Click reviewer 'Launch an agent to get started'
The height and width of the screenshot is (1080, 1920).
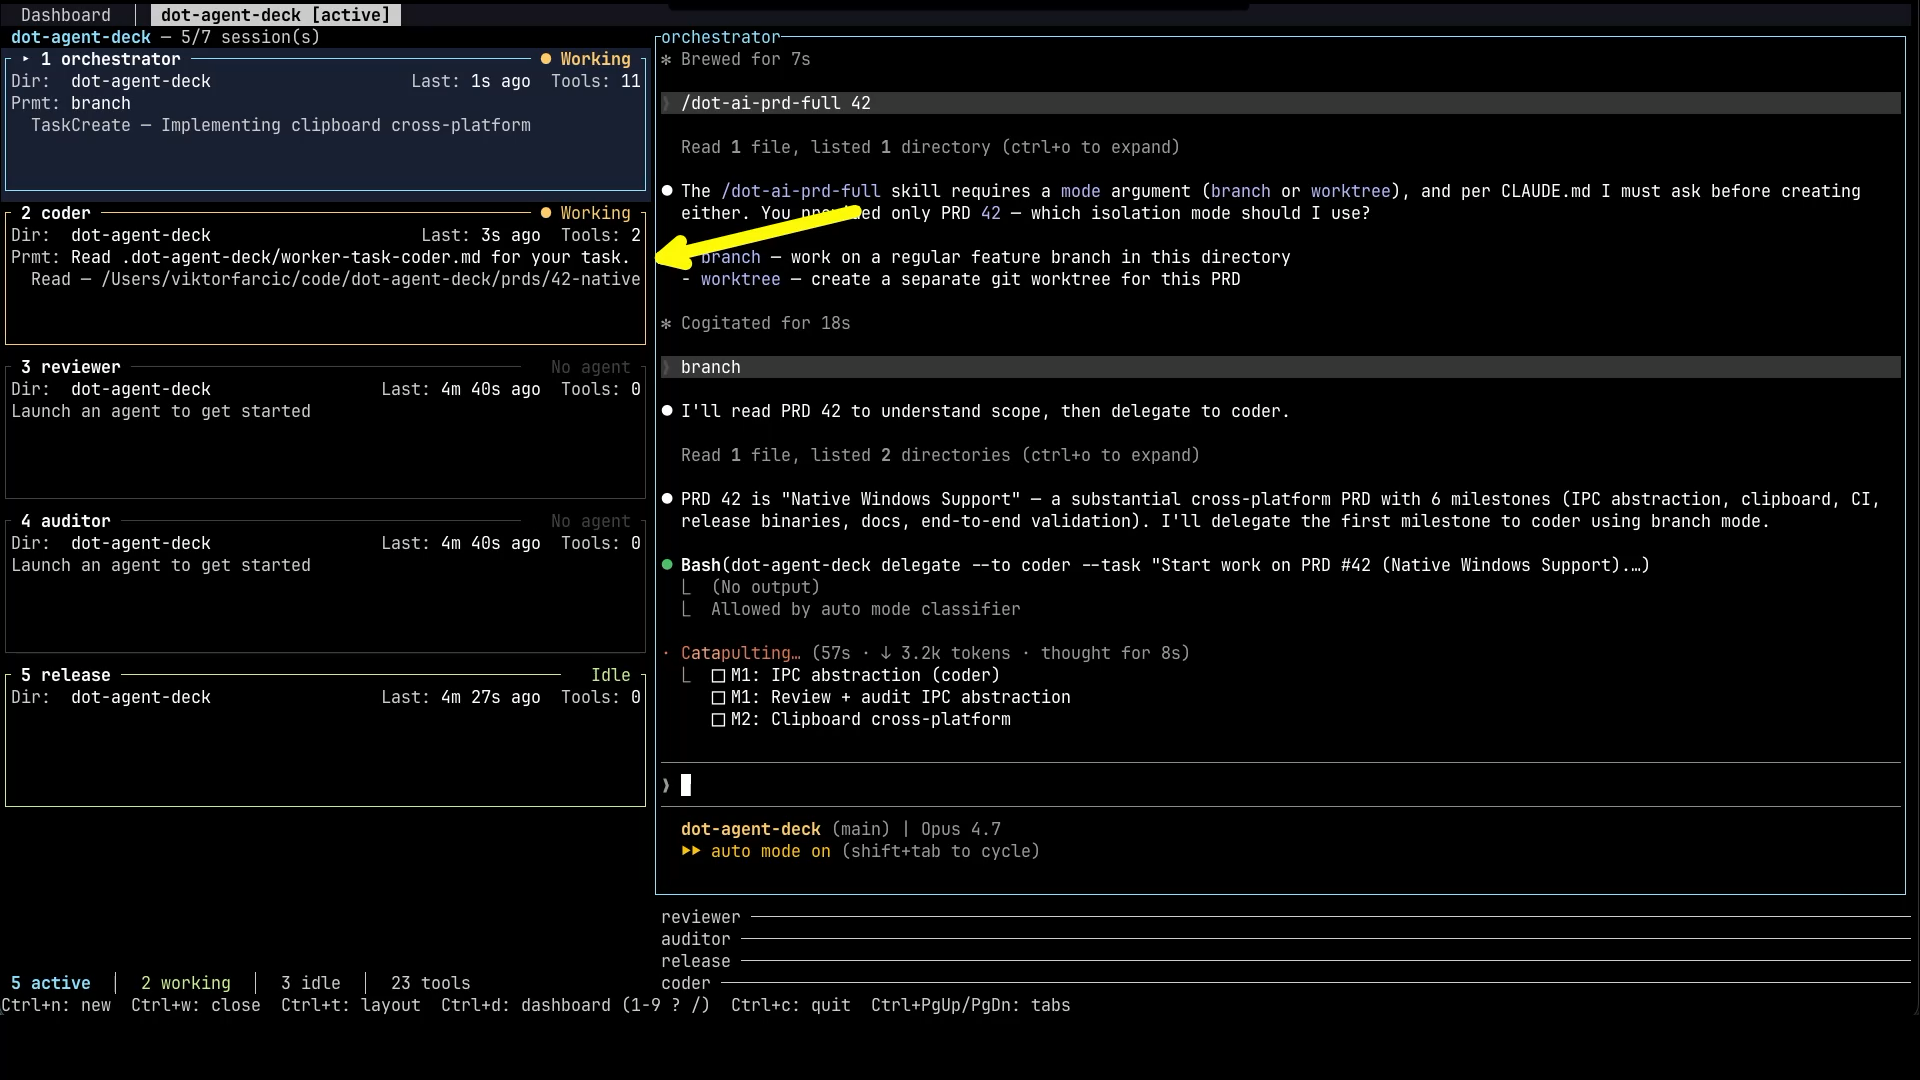click(x=161, y=411)
